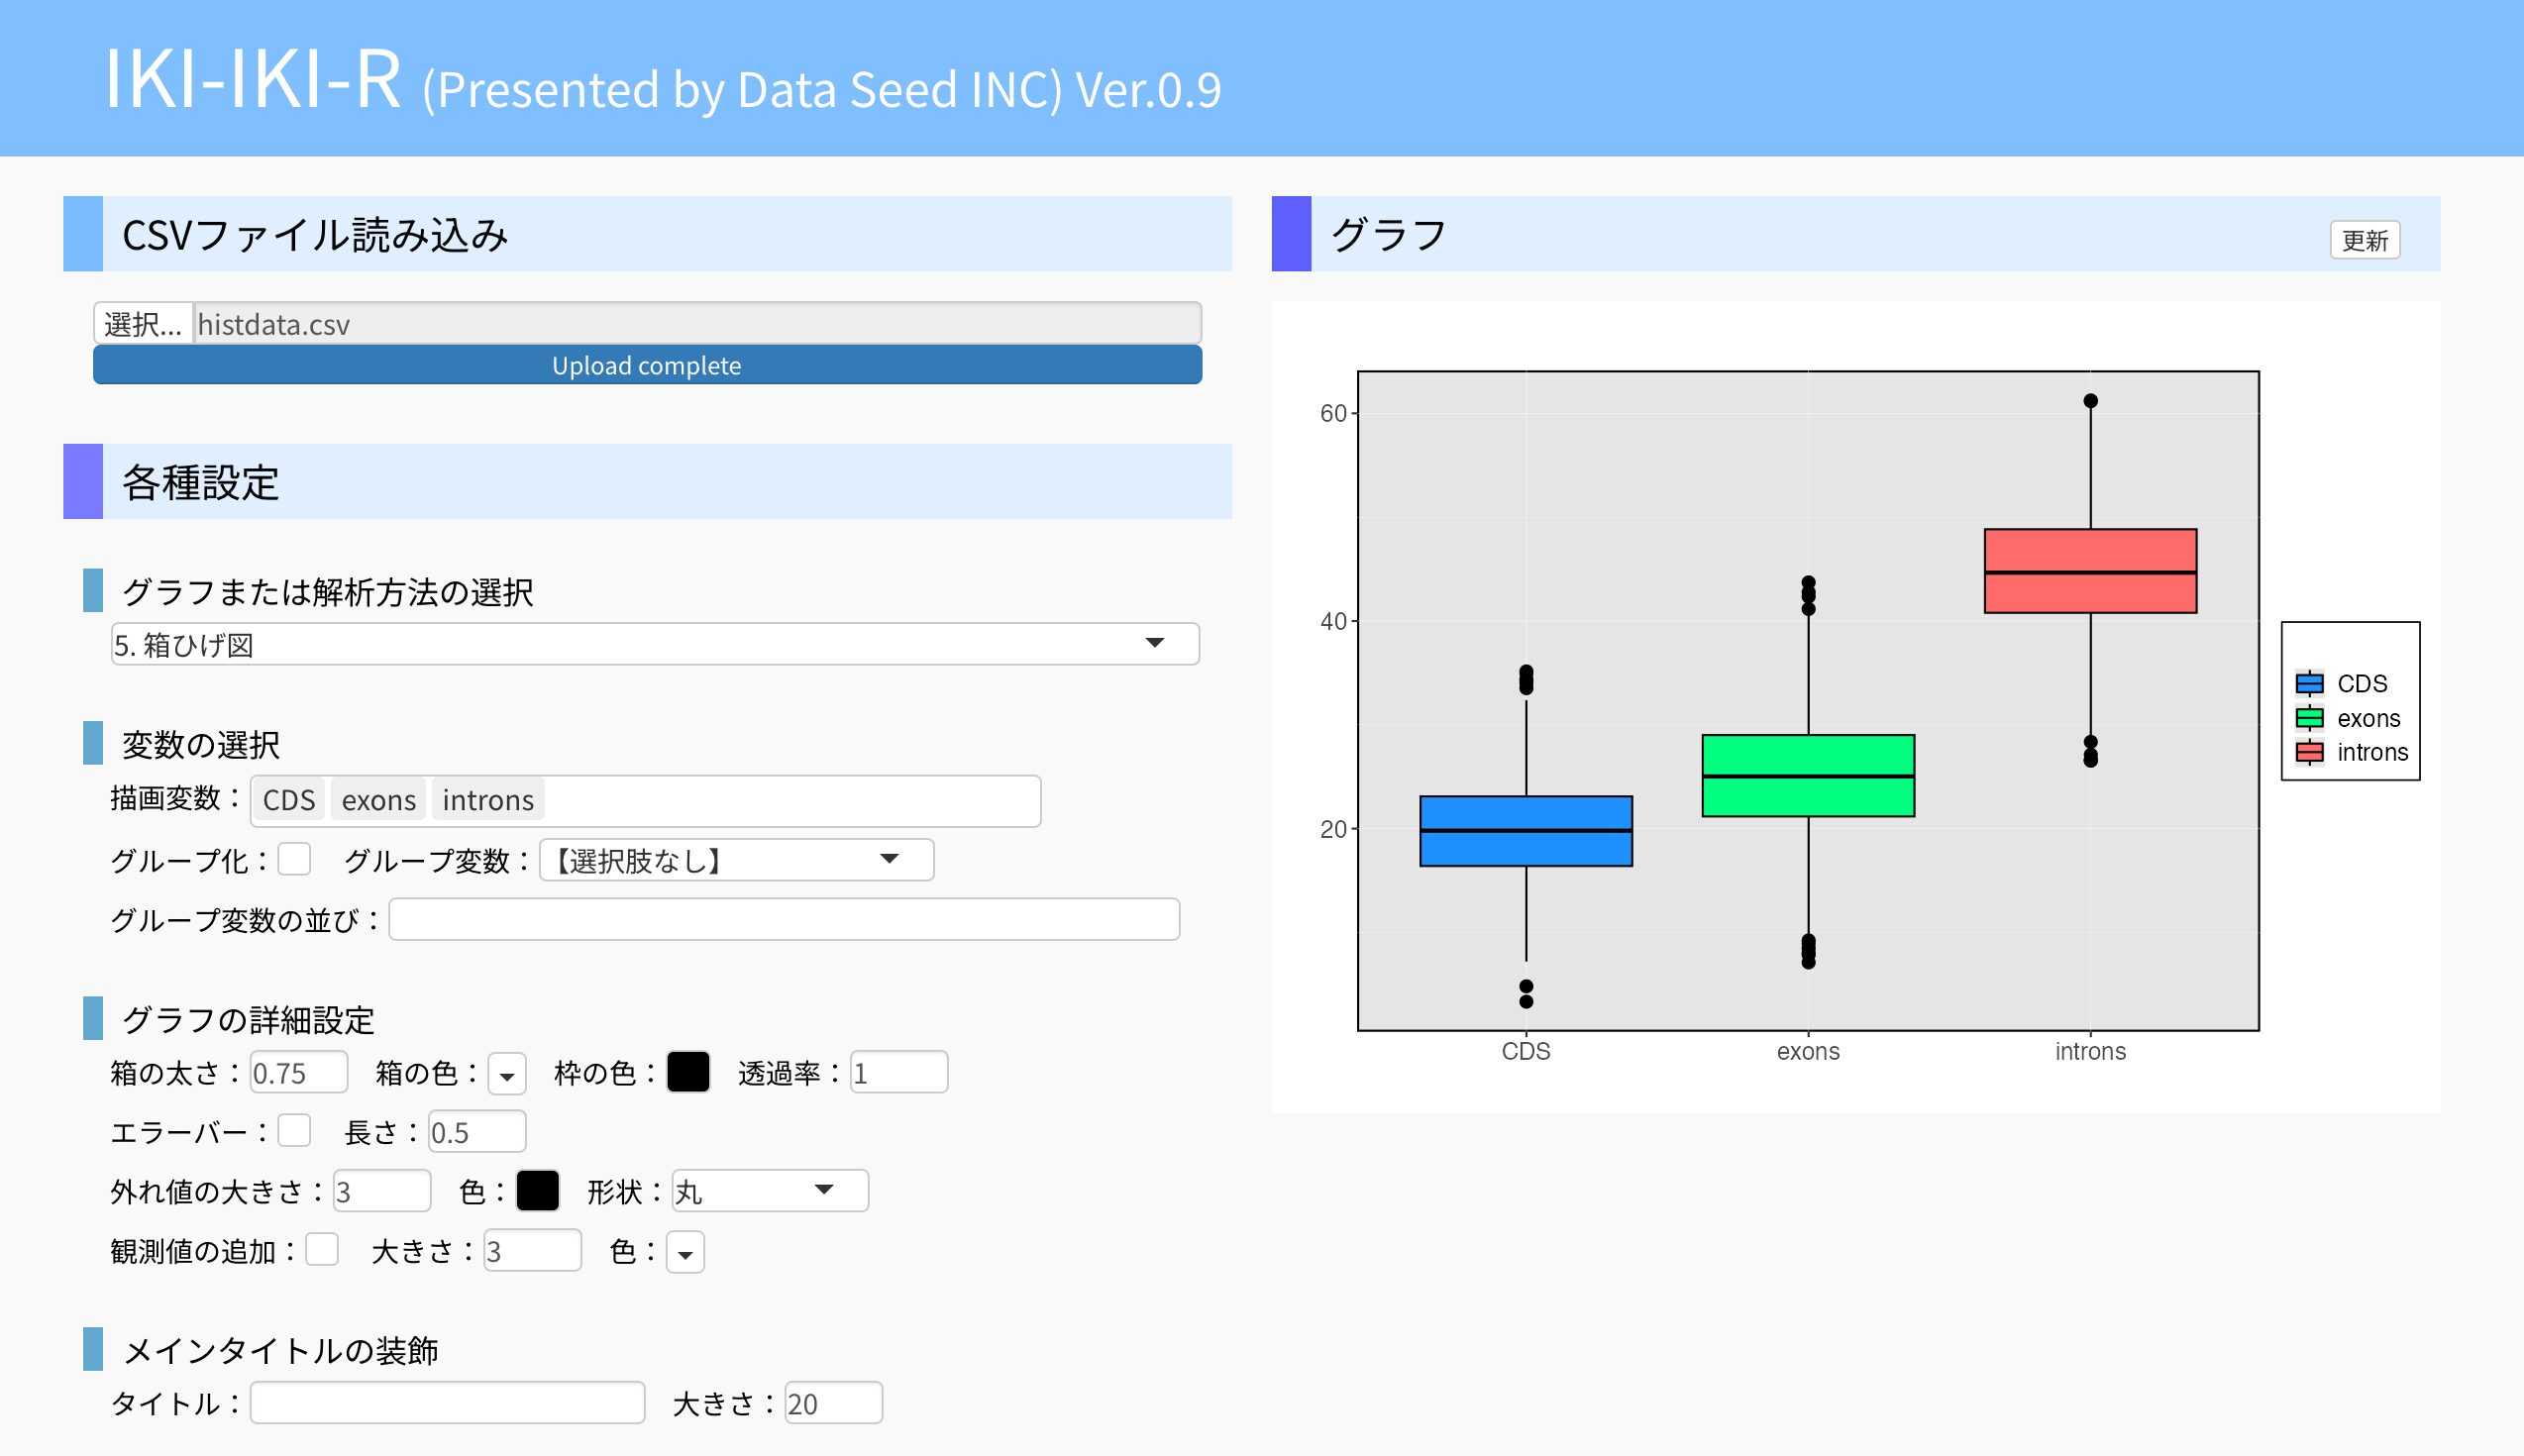Enable the グループ化 checkbox
The width and height of the screenshot is (2524, 1456).
pyautogui.click(x=294, y=859)
